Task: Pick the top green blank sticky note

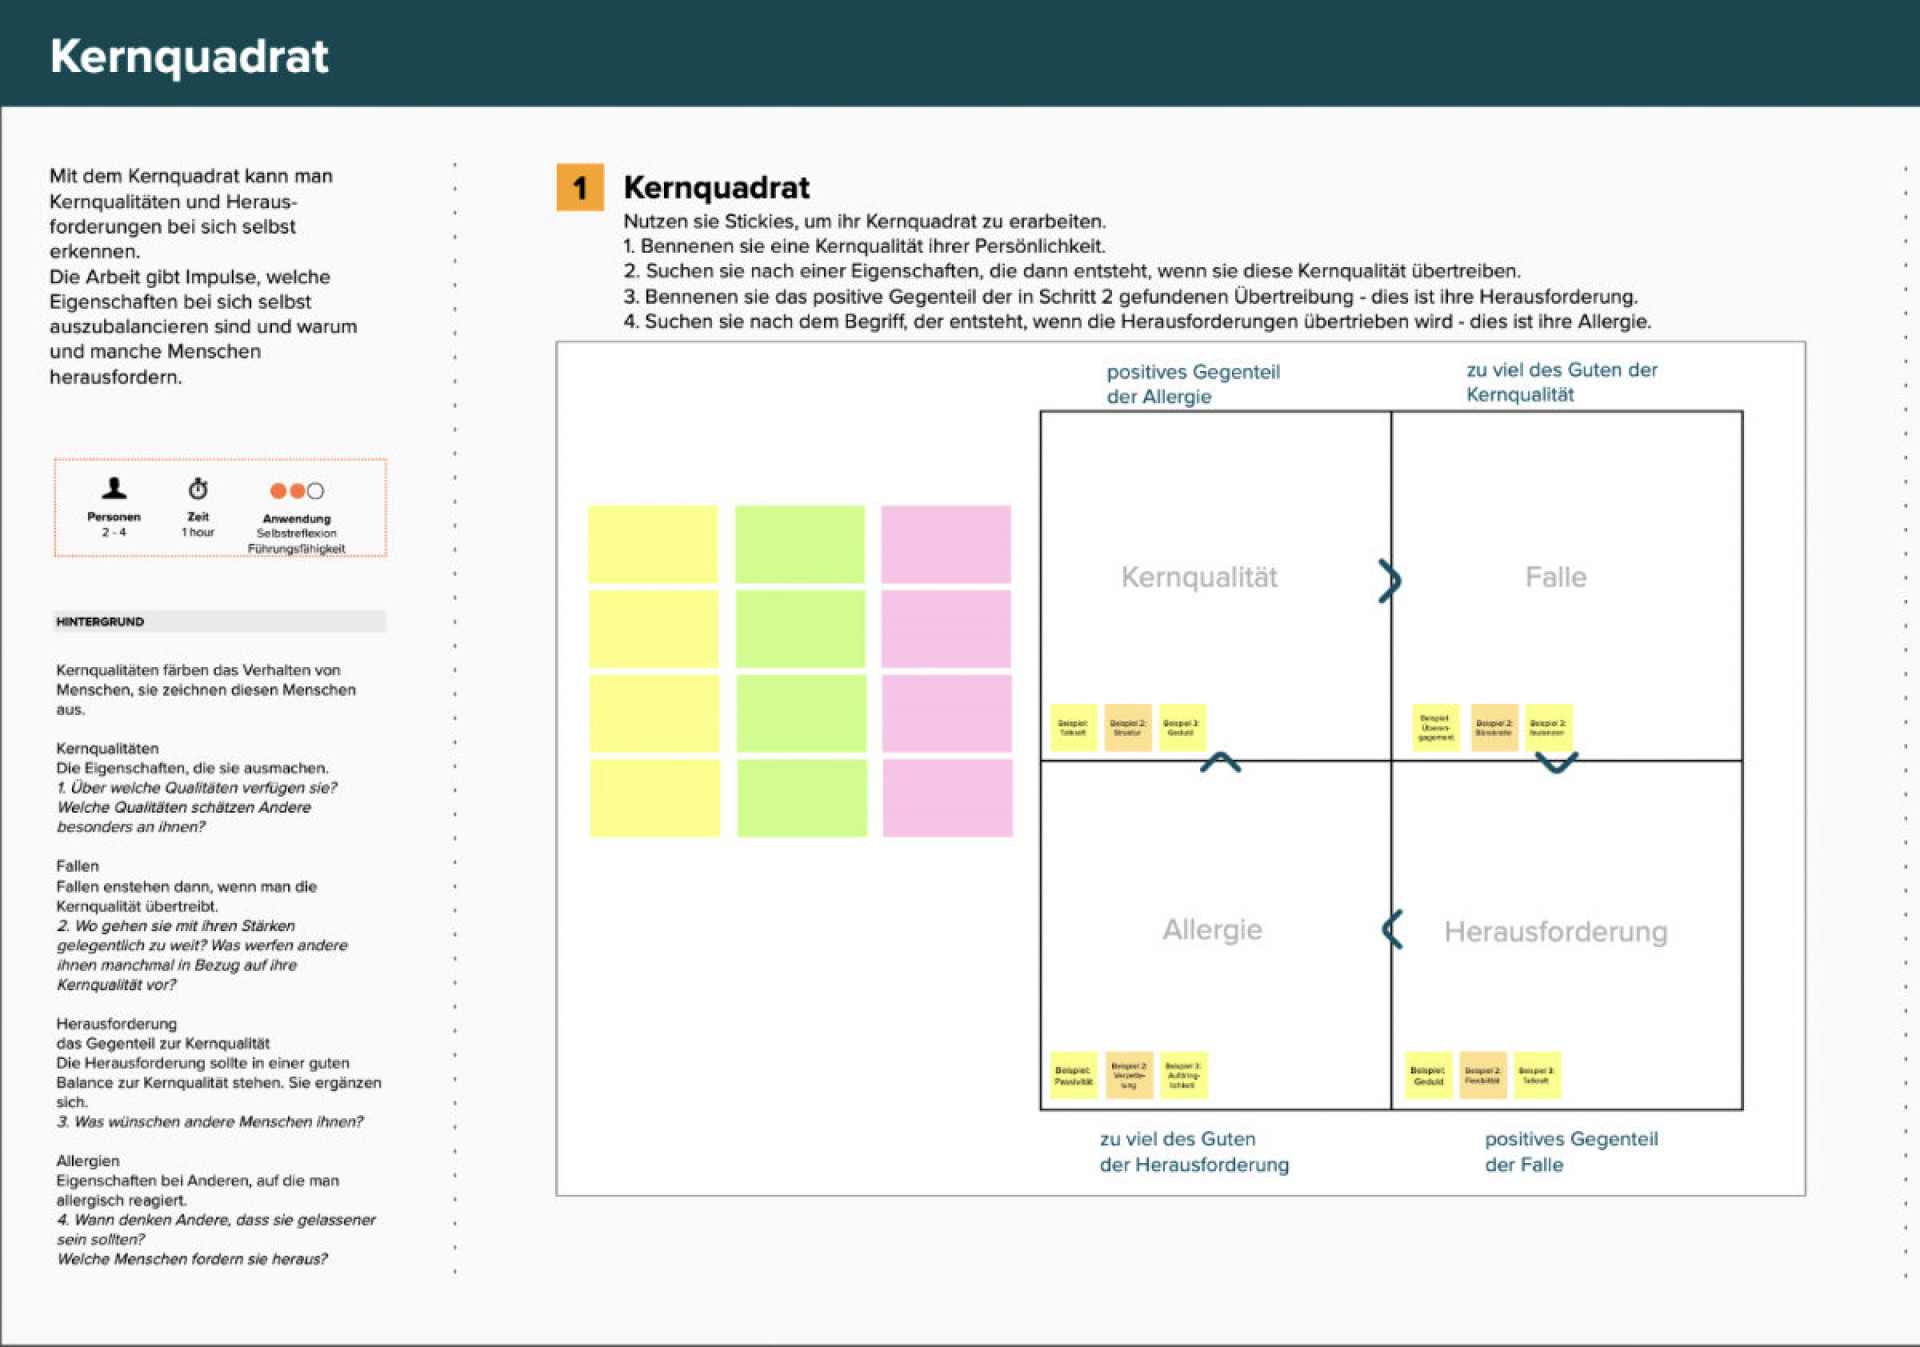Action: coord(800,544)
